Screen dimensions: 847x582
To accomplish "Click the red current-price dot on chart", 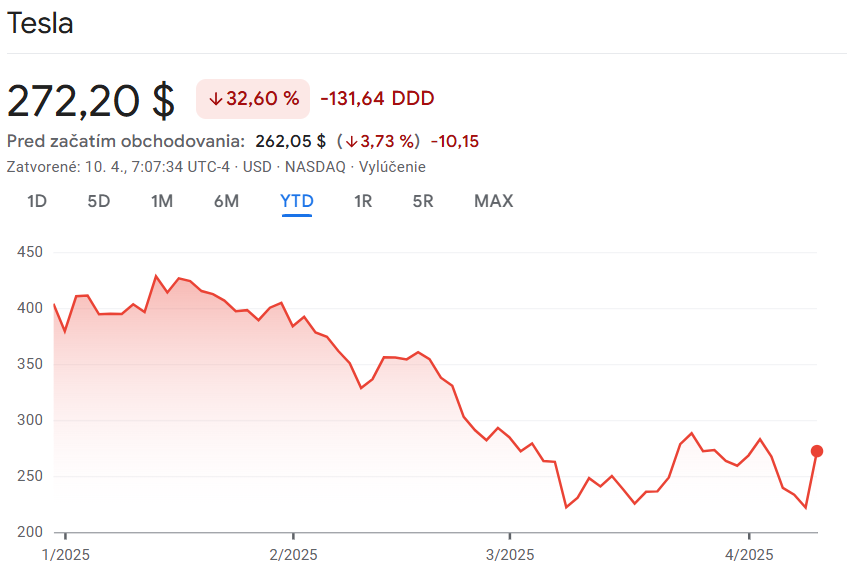I will pos(817,451).
